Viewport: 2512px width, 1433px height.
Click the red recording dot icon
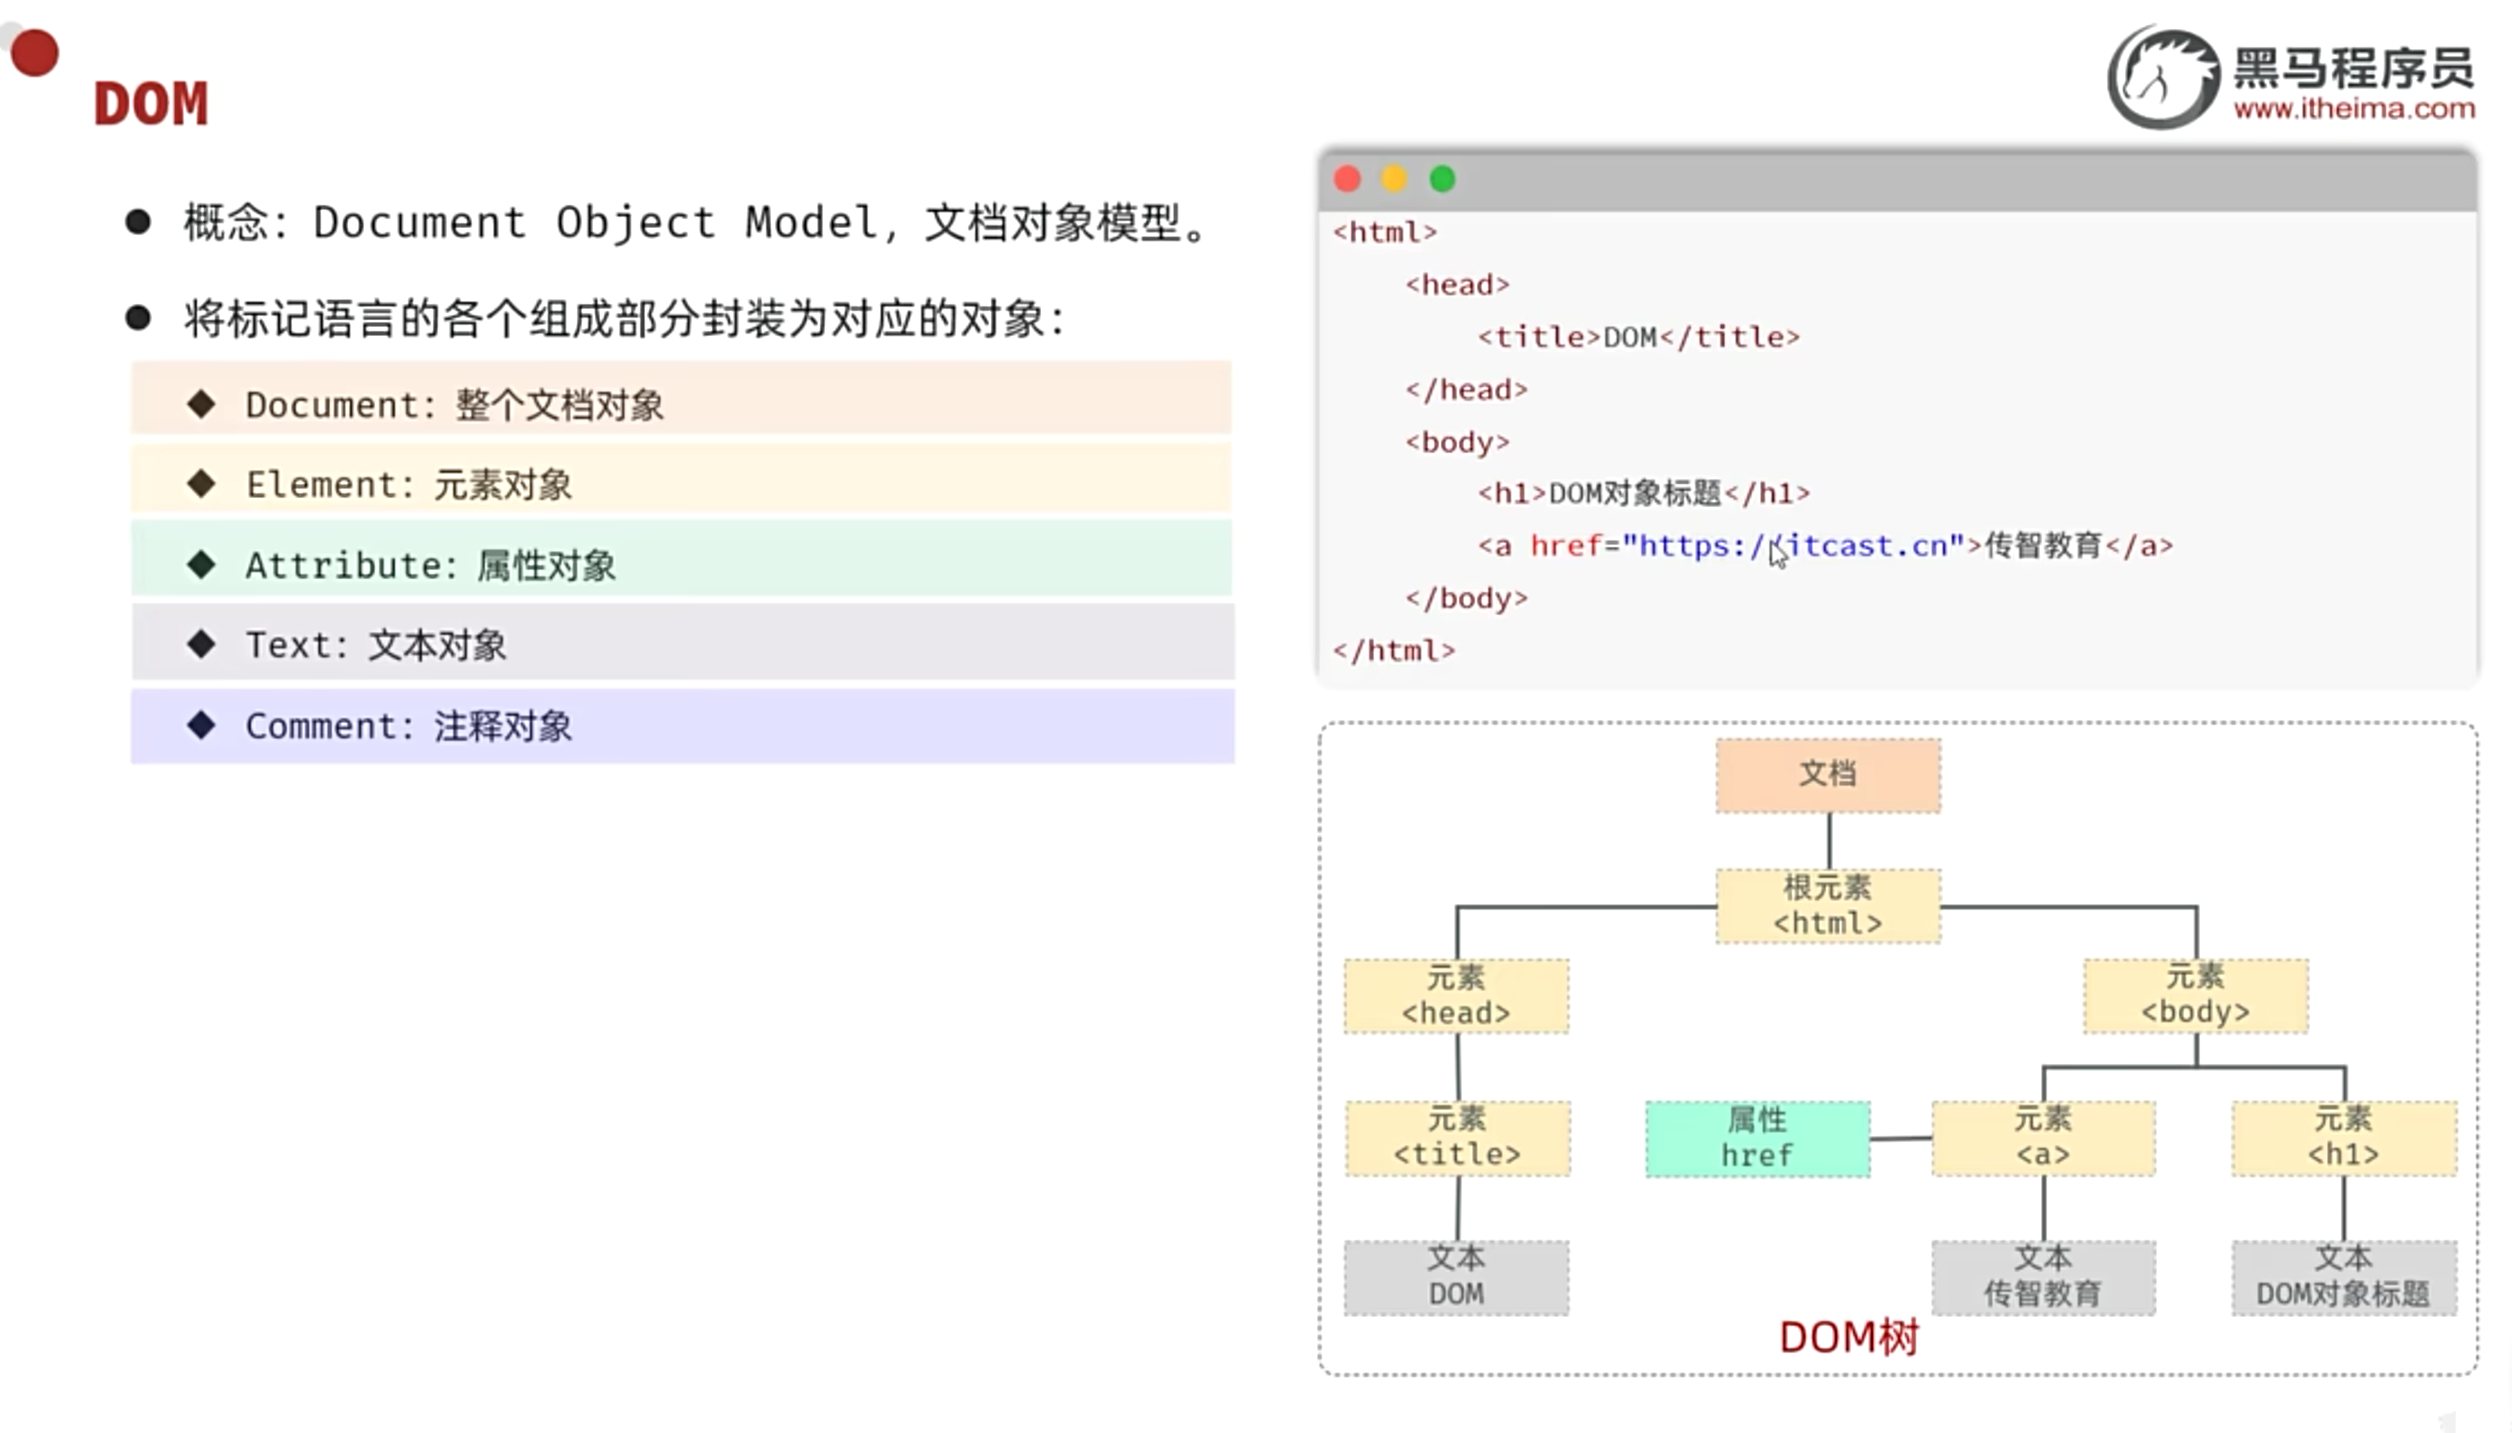35,53
